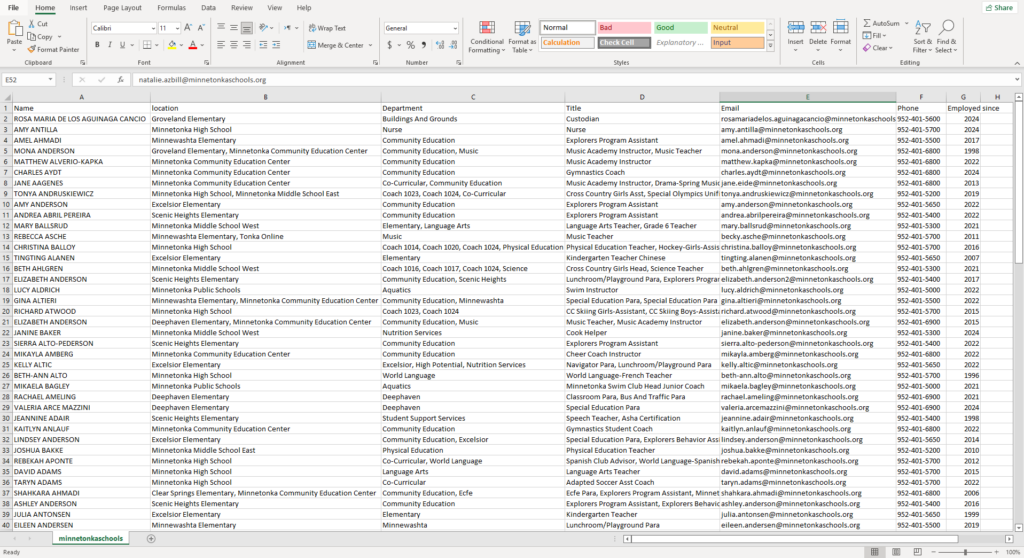This screenshot has width=1024, height=558.
Task: Apply Comma Style format
Action: pos(424,45)
